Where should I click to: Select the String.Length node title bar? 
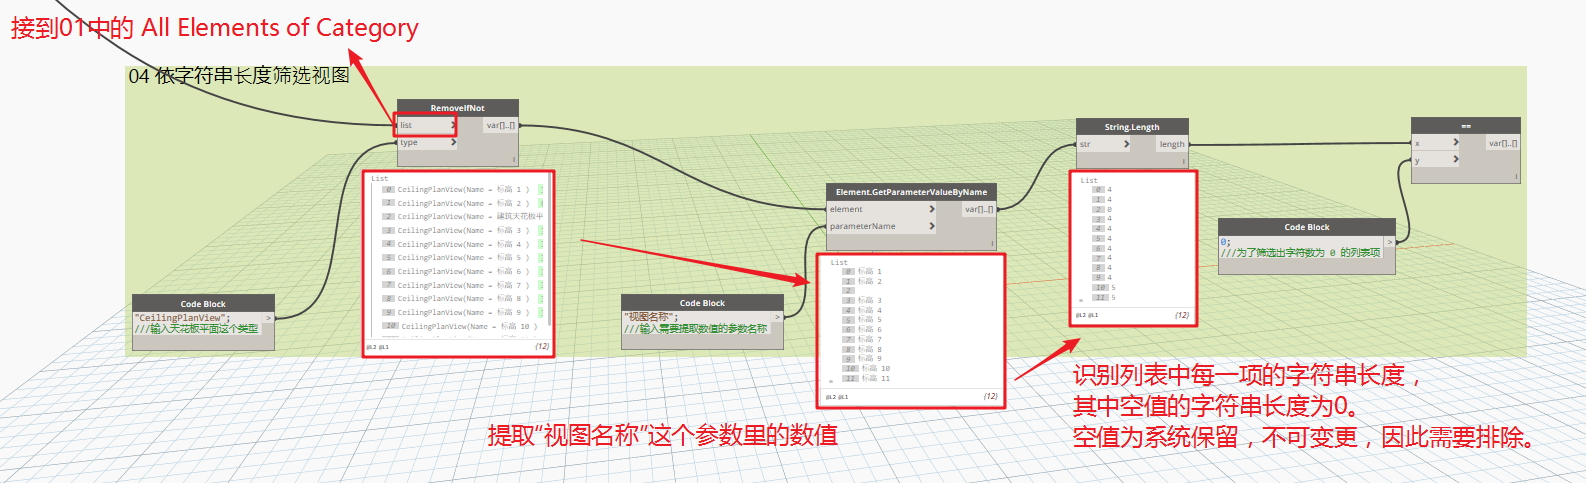tap(1132, 127)
